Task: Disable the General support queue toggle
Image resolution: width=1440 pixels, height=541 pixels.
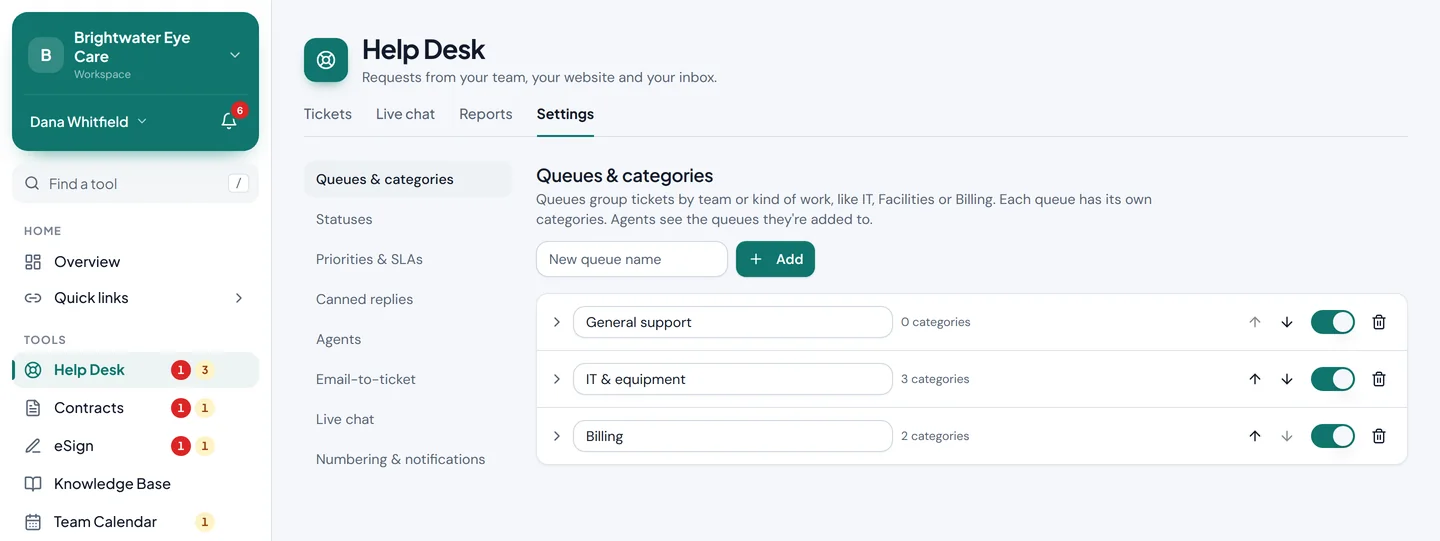Action: pos(1332,322)
